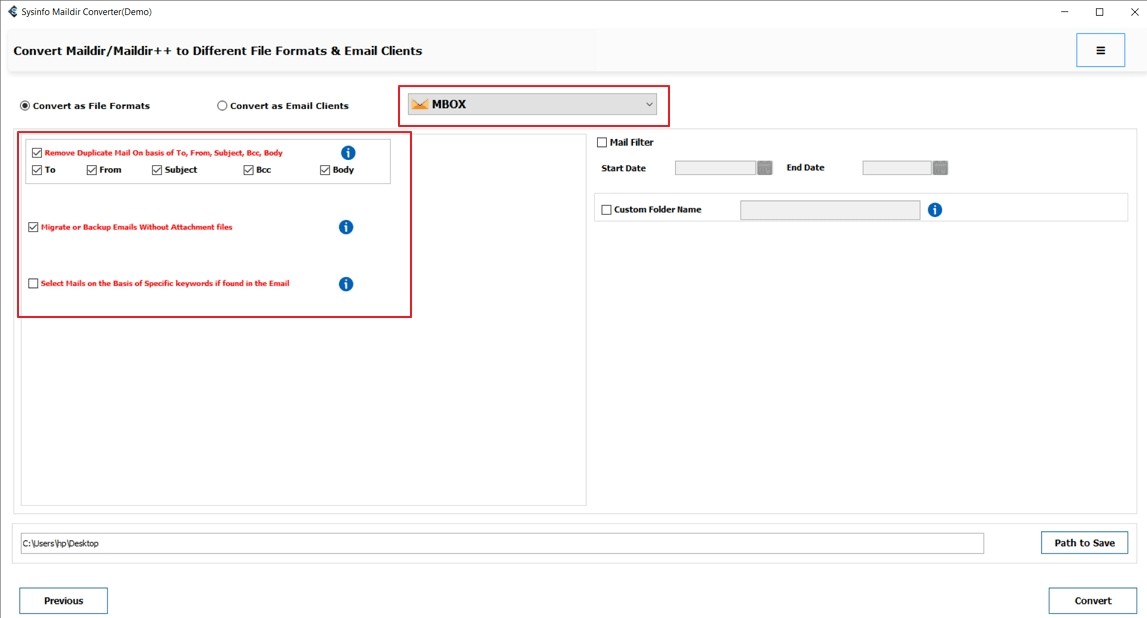Select Convert as File Formats radio

coord(26,106)
